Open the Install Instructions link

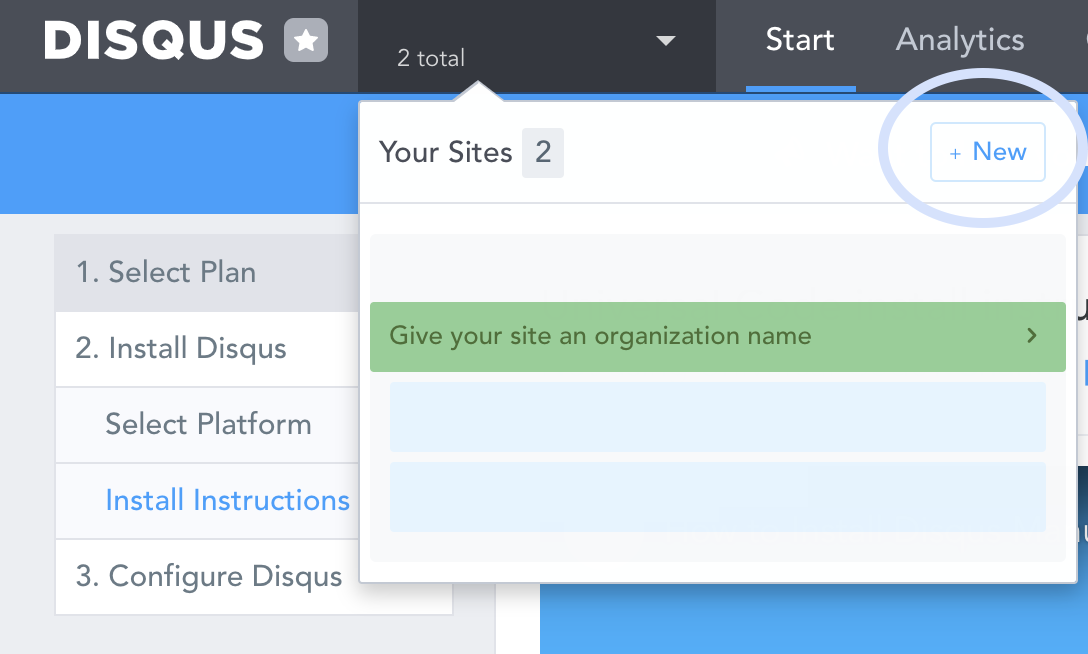pos(227,500)
